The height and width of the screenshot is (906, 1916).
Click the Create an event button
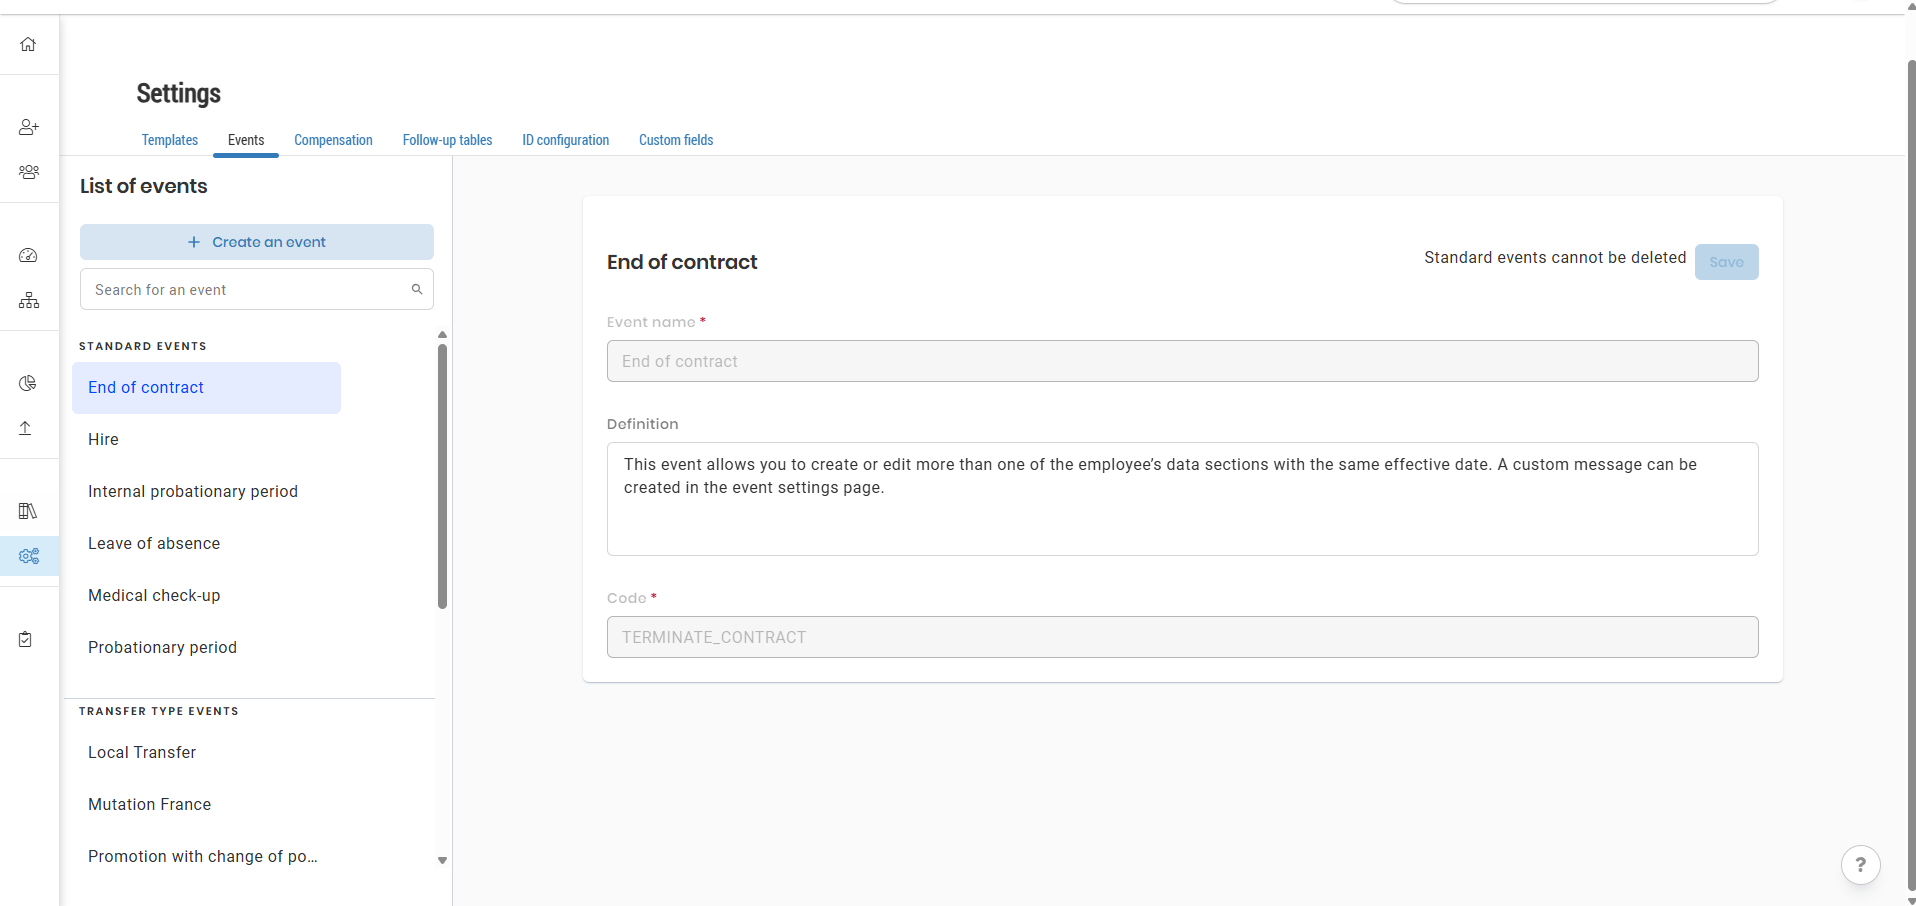[x=257, y=241]
